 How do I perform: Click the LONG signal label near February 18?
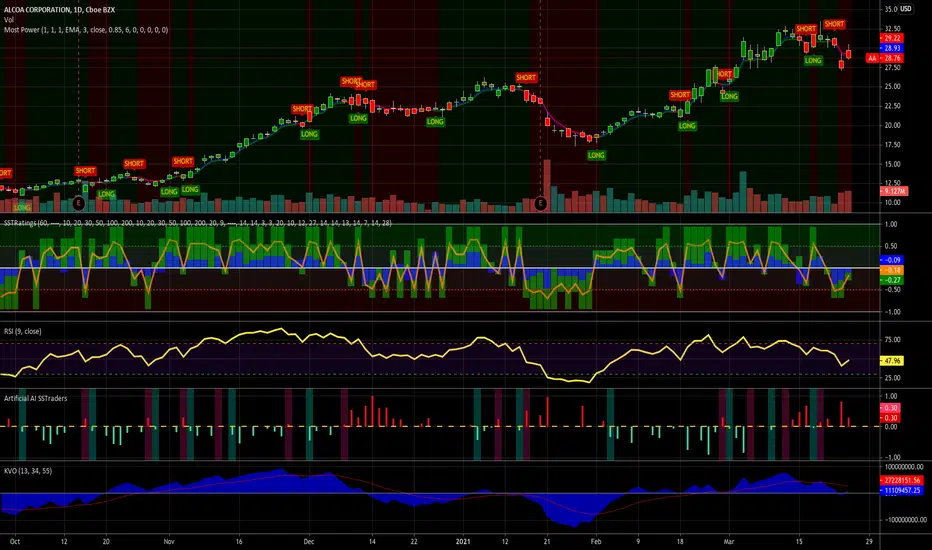(x=687, y=126)
